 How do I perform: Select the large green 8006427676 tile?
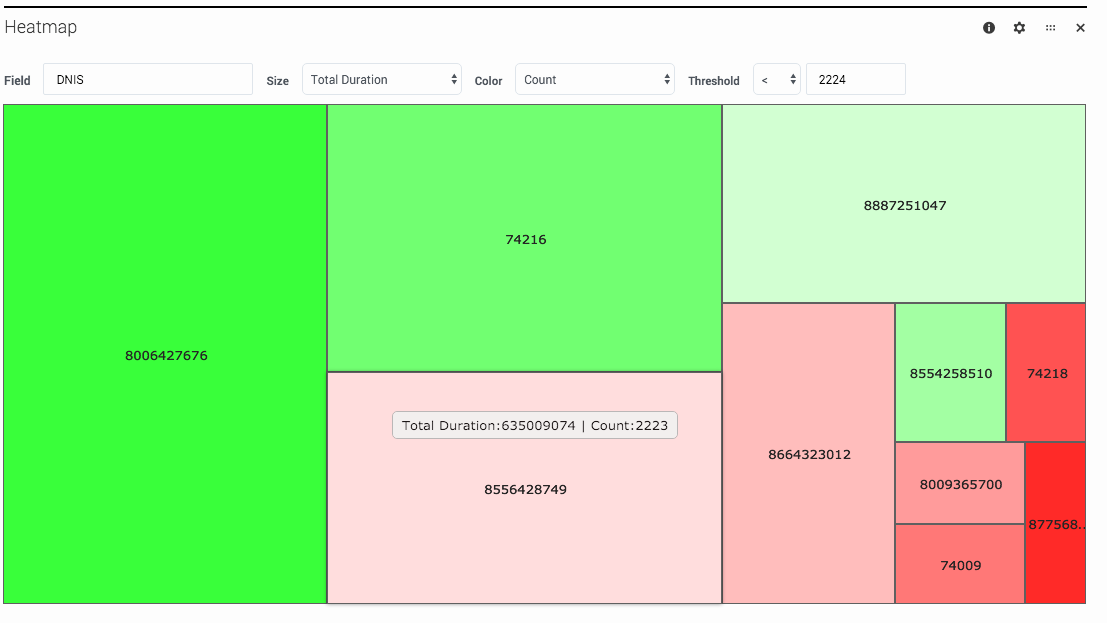pos(165,355)
